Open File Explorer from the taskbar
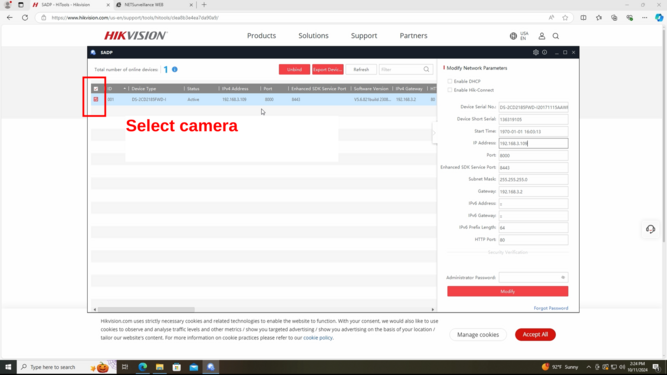Screen dimensions: 667x375 click(160, 367)
